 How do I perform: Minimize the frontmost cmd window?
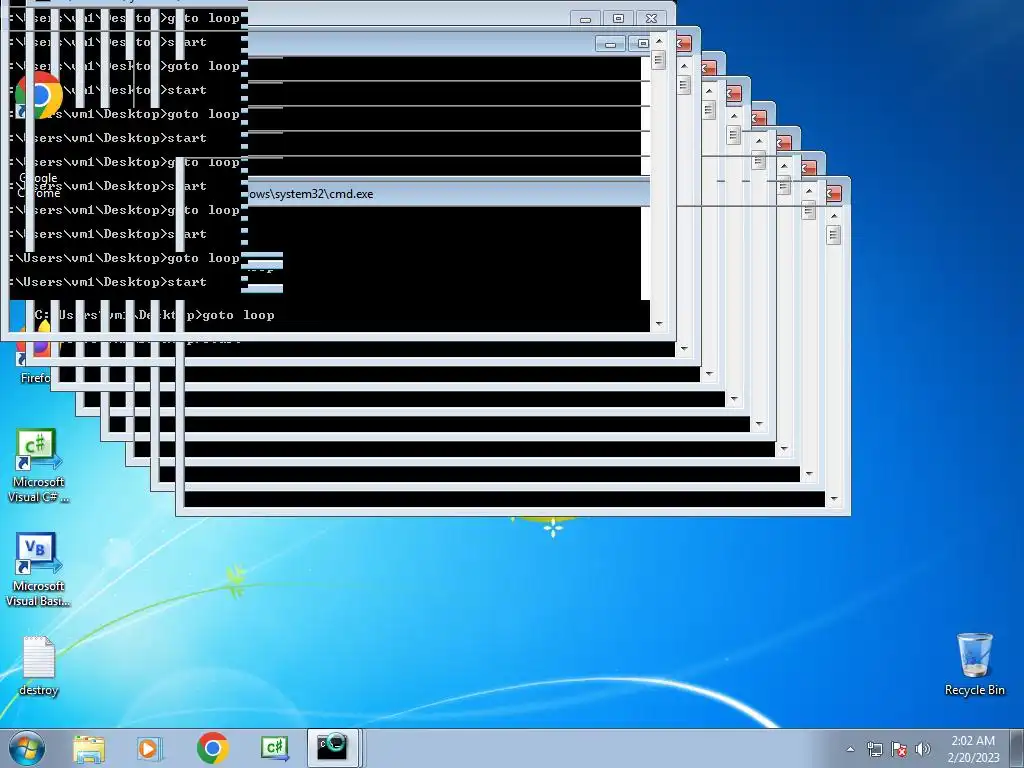point(585,19)
